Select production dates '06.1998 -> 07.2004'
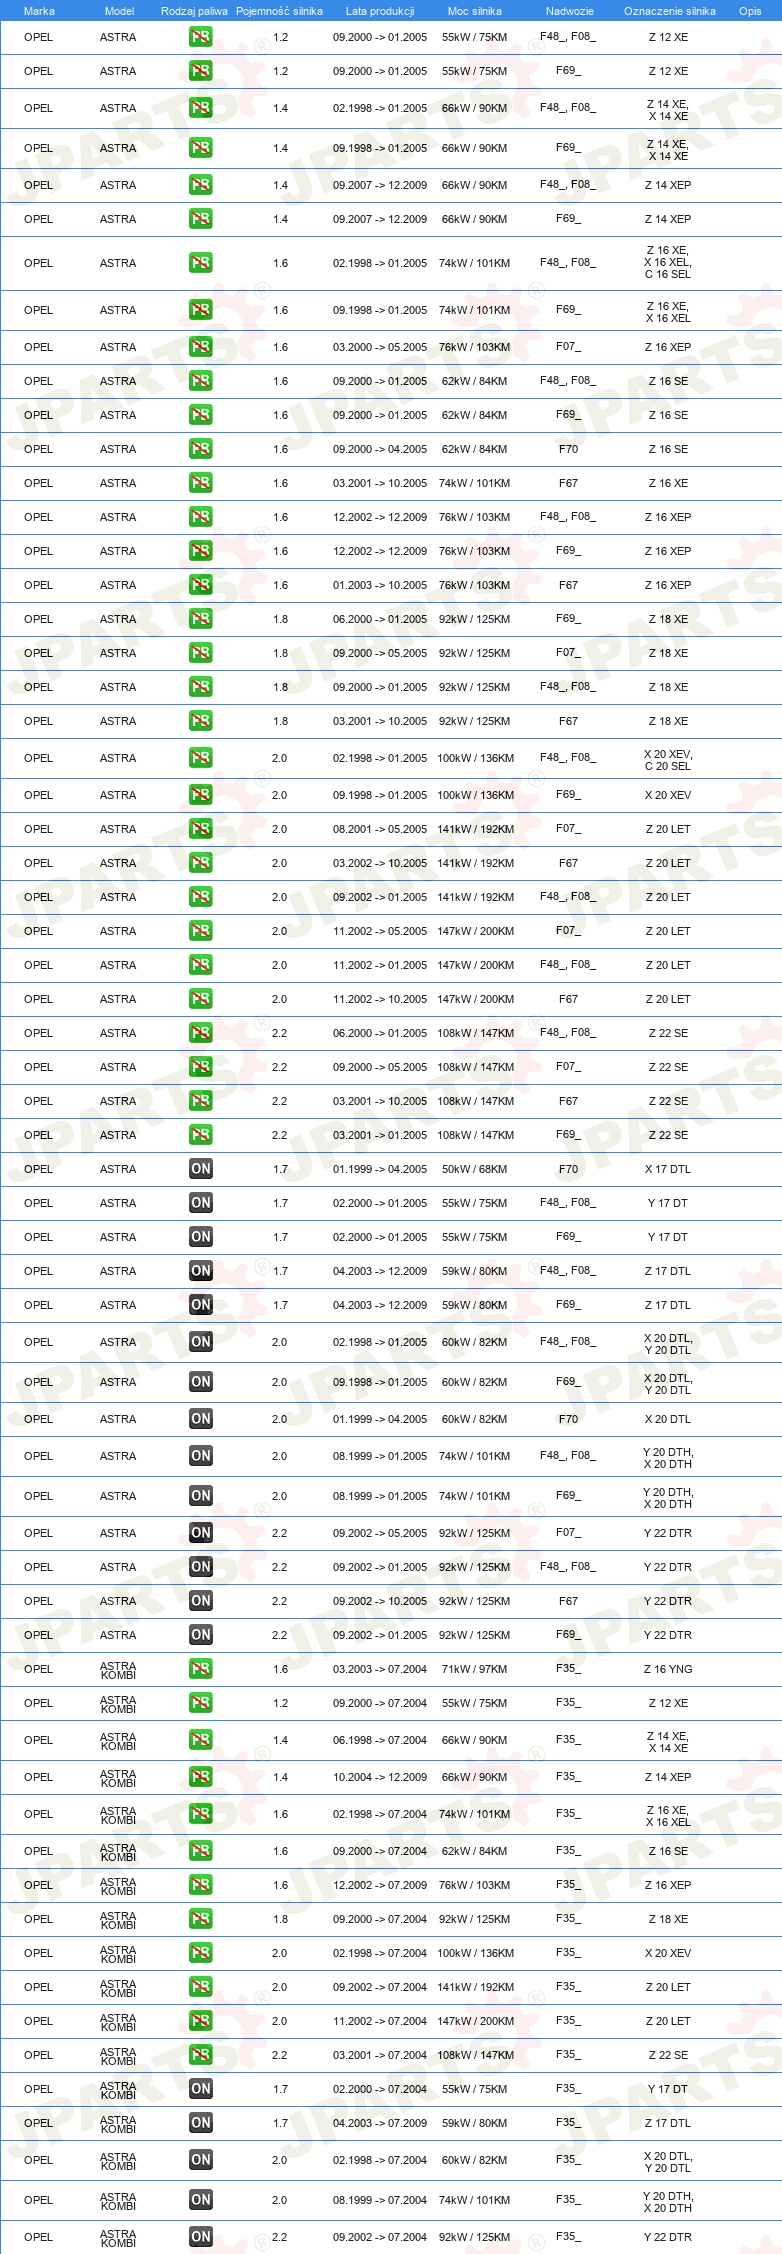 click(x=380, y=1740)
